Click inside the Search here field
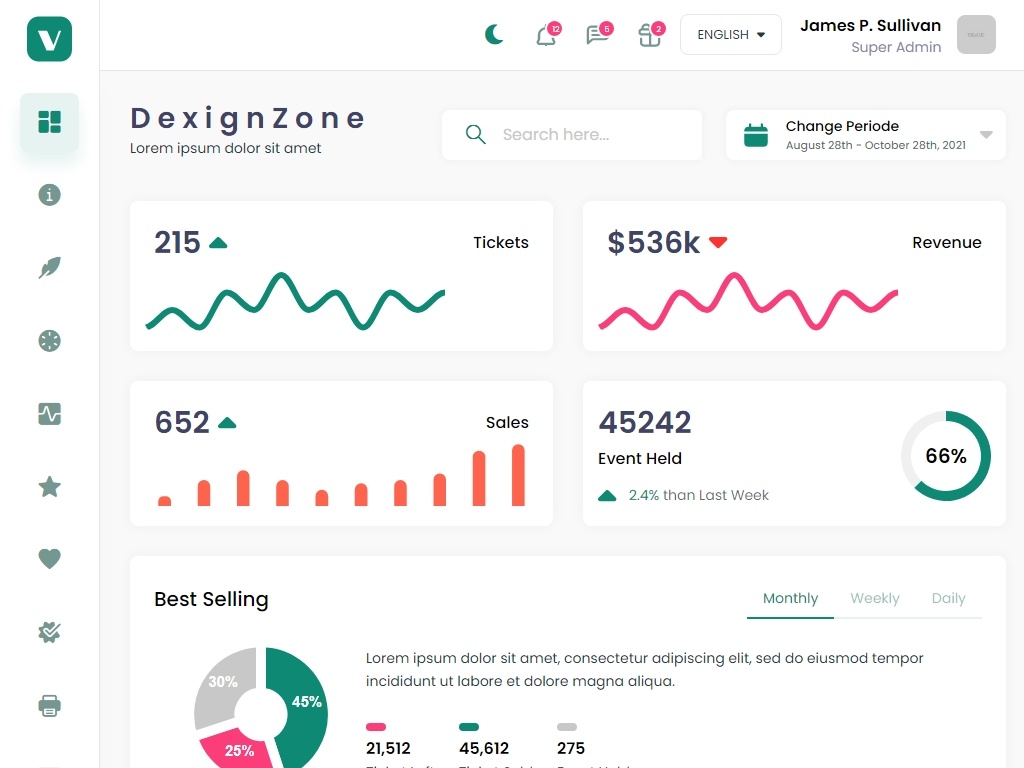1024x768 pixels. click(x=572, y=135)
